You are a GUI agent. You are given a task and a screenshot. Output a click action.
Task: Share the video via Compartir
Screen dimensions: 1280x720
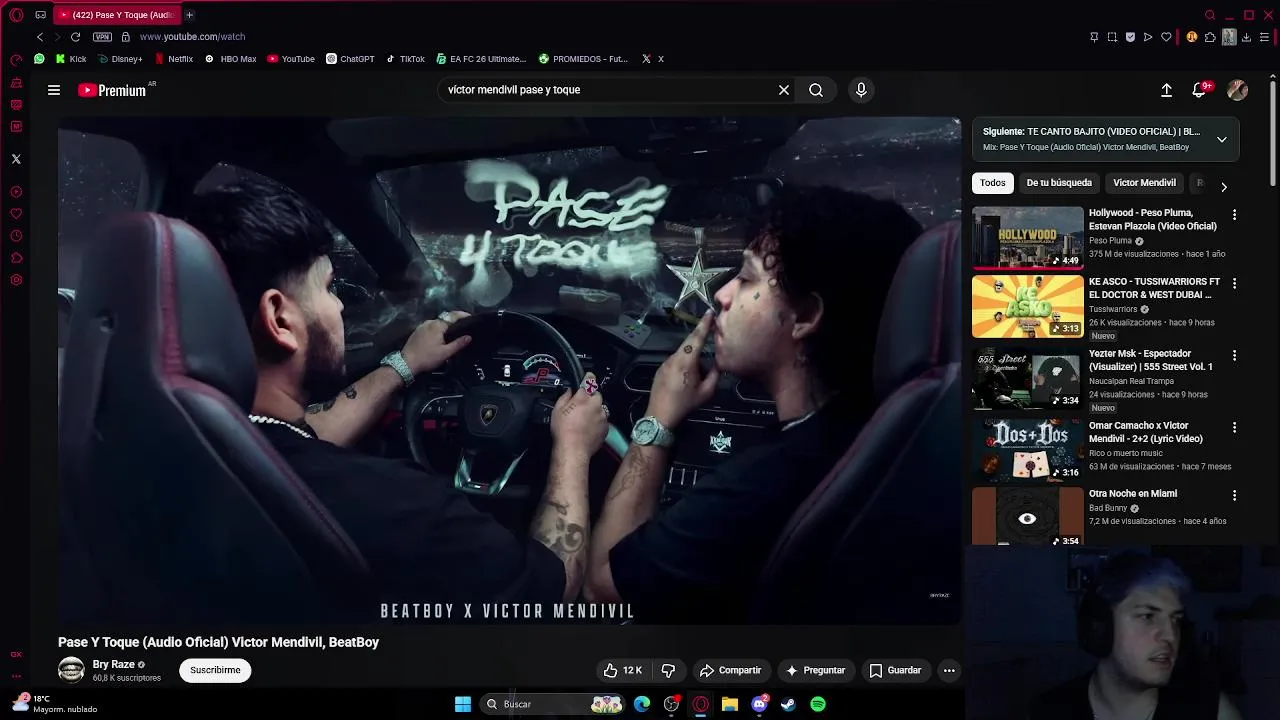[x=730, y=670]
